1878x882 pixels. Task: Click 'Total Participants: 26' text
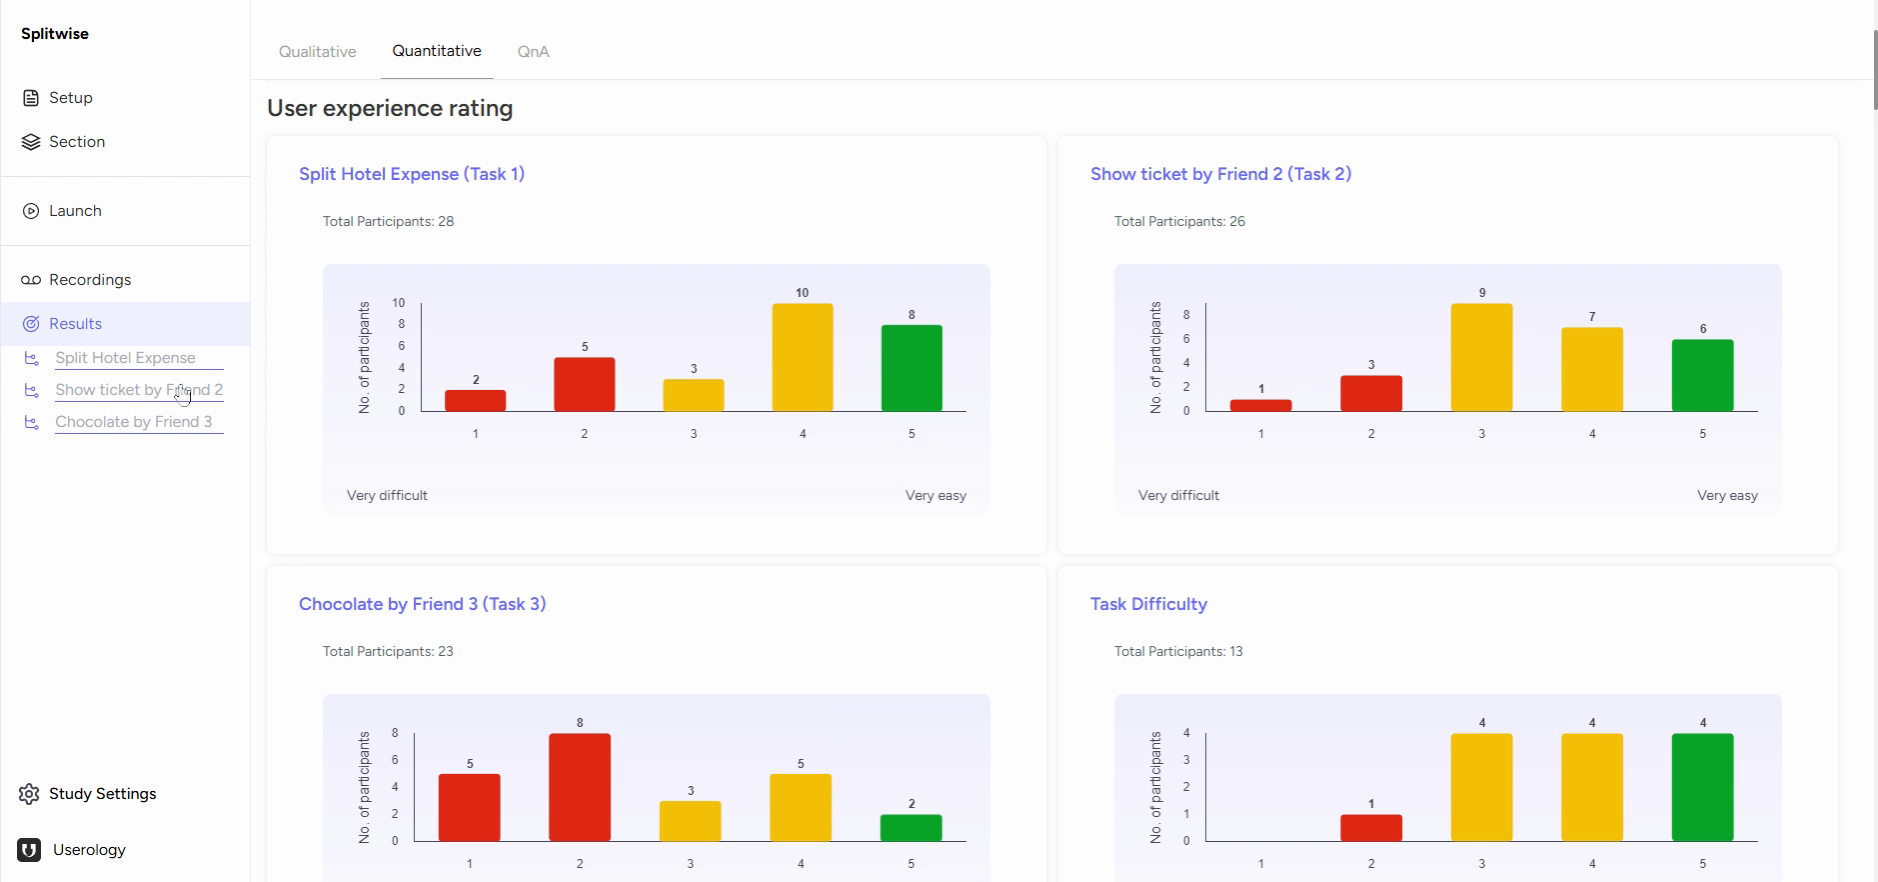(x=1179, y=222)
